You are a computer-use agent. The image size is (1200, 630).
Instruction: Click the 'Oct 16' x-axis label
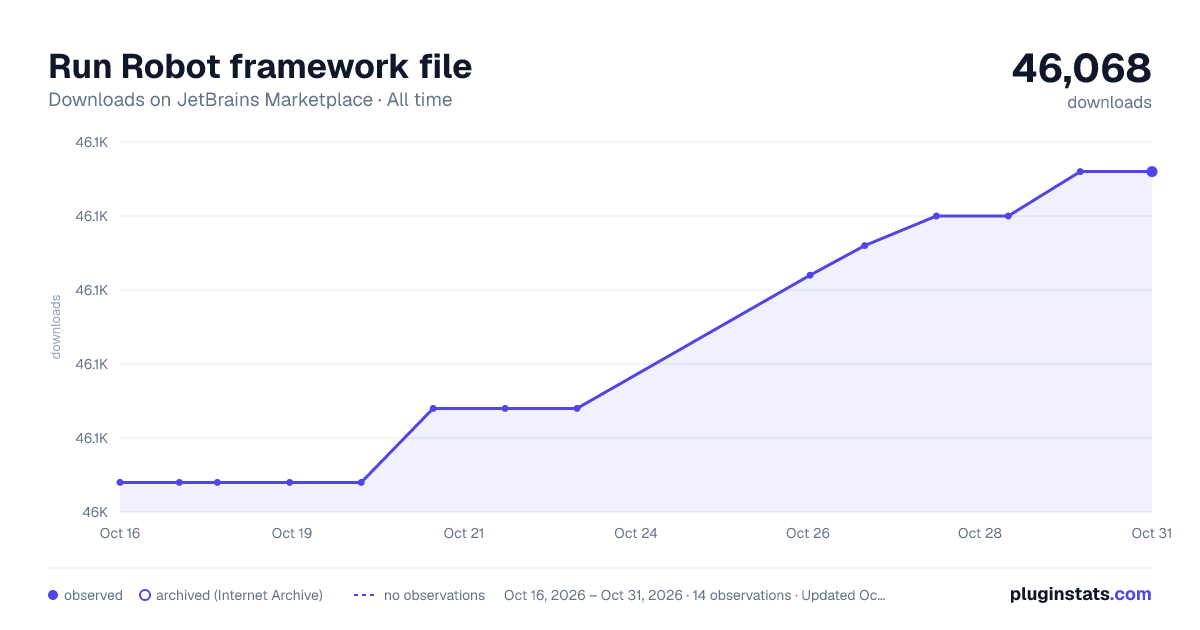[120, 533]
